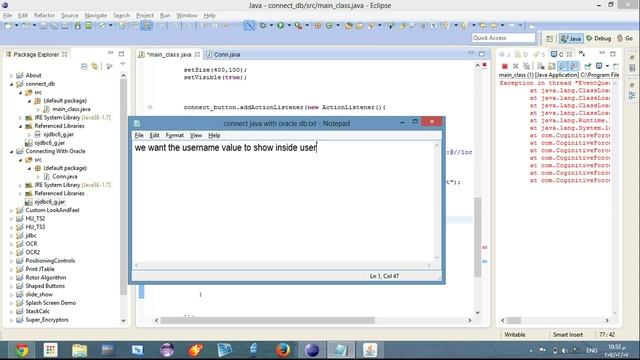Toggle Scroll Lock in Console toolbar

tap(552, 66)
